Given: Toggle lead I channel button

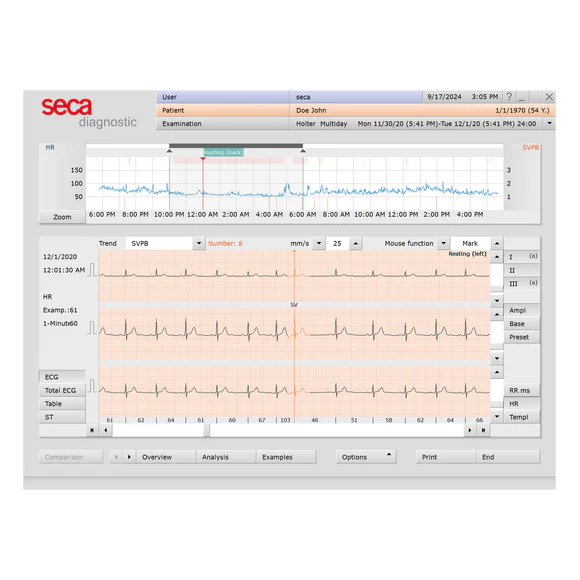Looking at the screenshot, I should (522, 257).
